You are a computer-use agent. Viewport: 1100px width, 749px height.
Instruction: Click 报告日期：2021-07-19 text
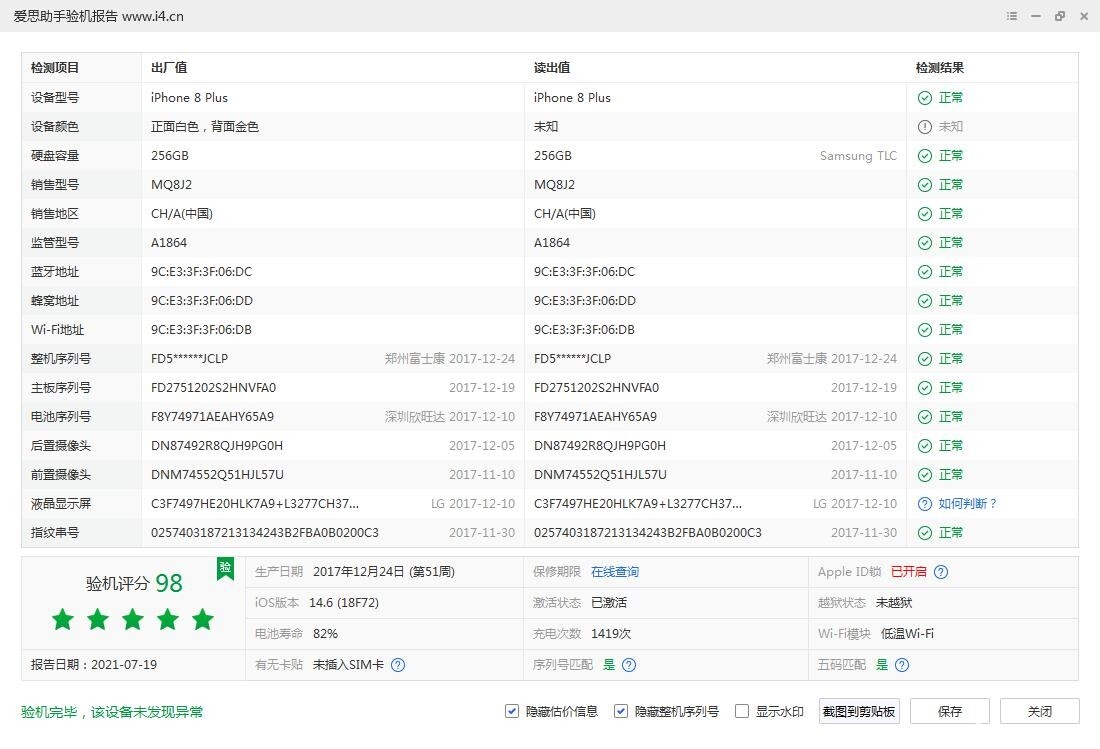point(94,665)
